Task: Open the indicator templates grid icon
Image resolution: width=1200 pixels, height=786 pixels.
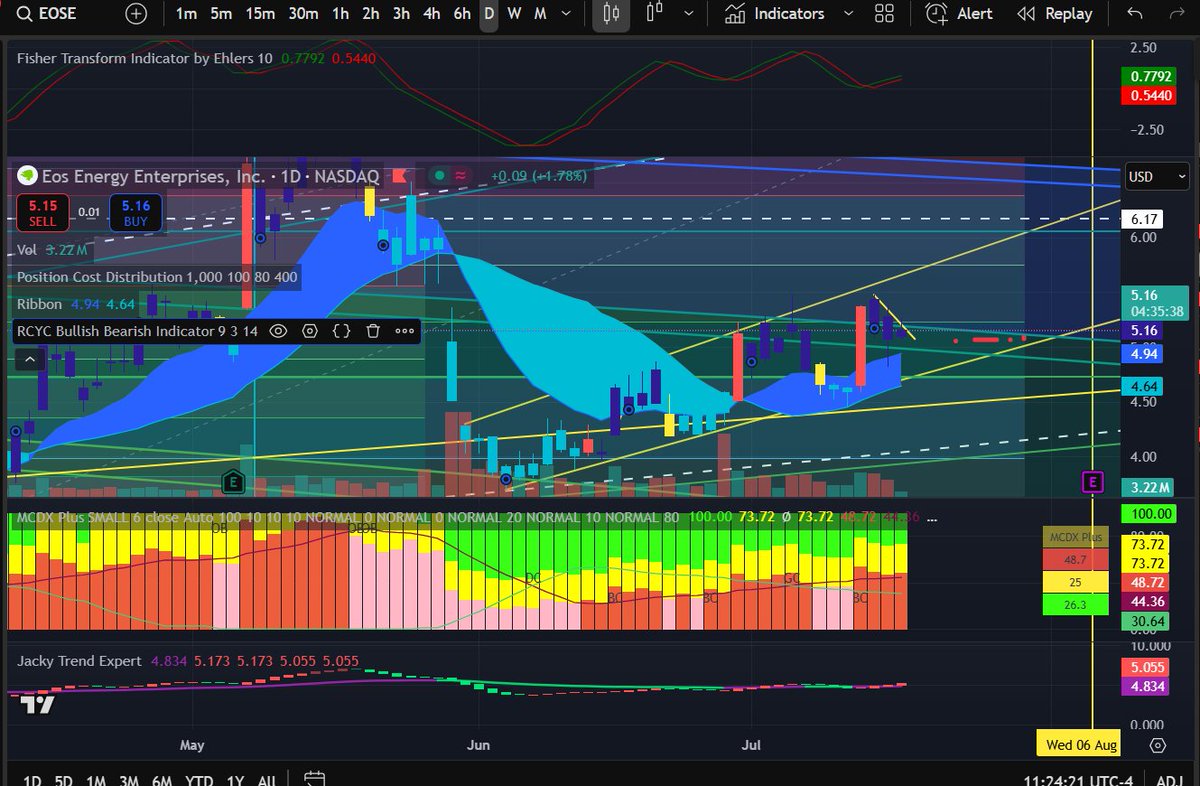Action: click(x=884, y=14)
